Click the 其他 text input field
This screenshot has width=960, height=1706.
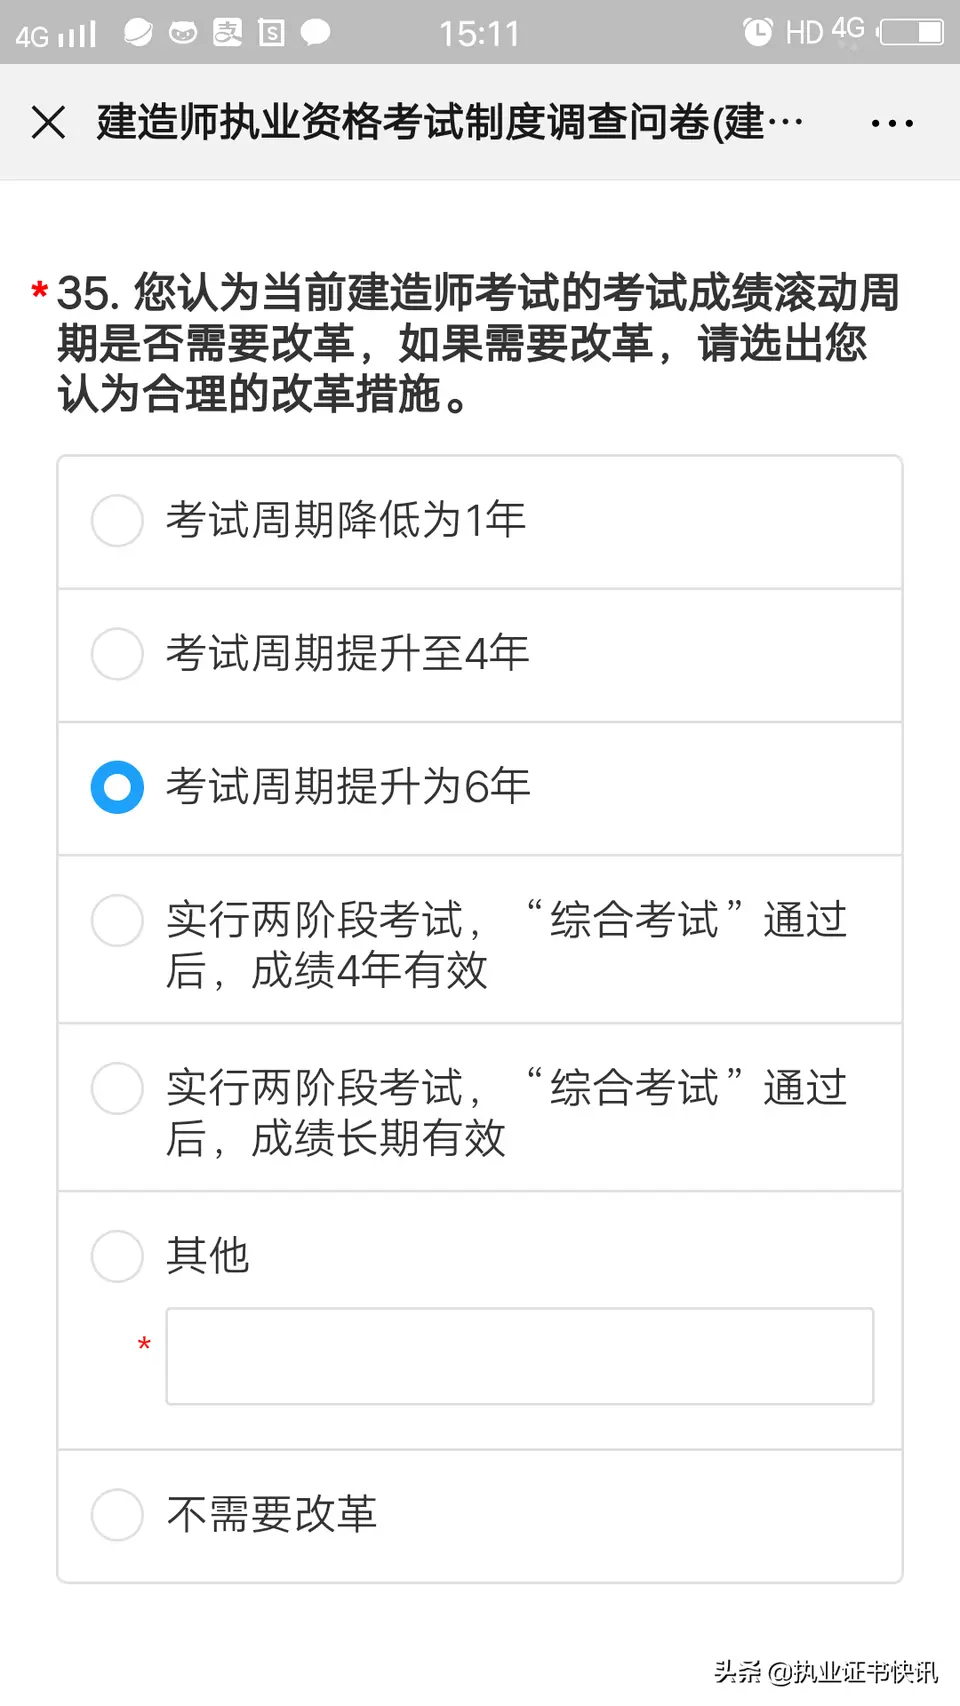520,1356
